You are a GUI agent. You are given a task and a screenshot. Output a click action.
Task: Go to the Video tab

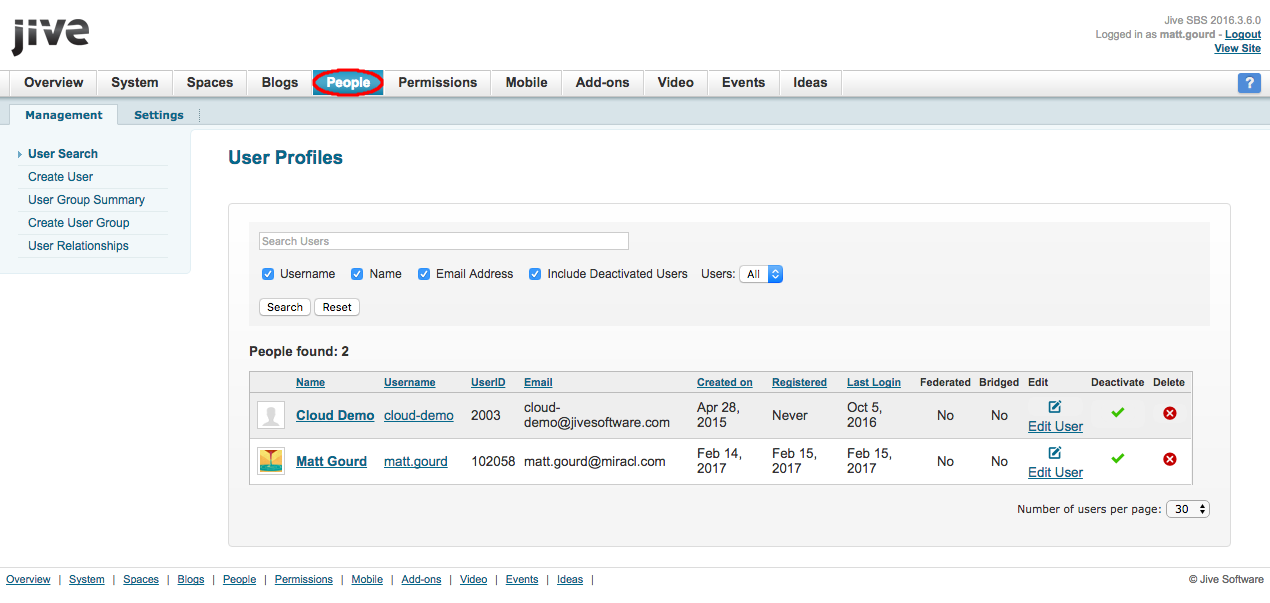(676, 83)
